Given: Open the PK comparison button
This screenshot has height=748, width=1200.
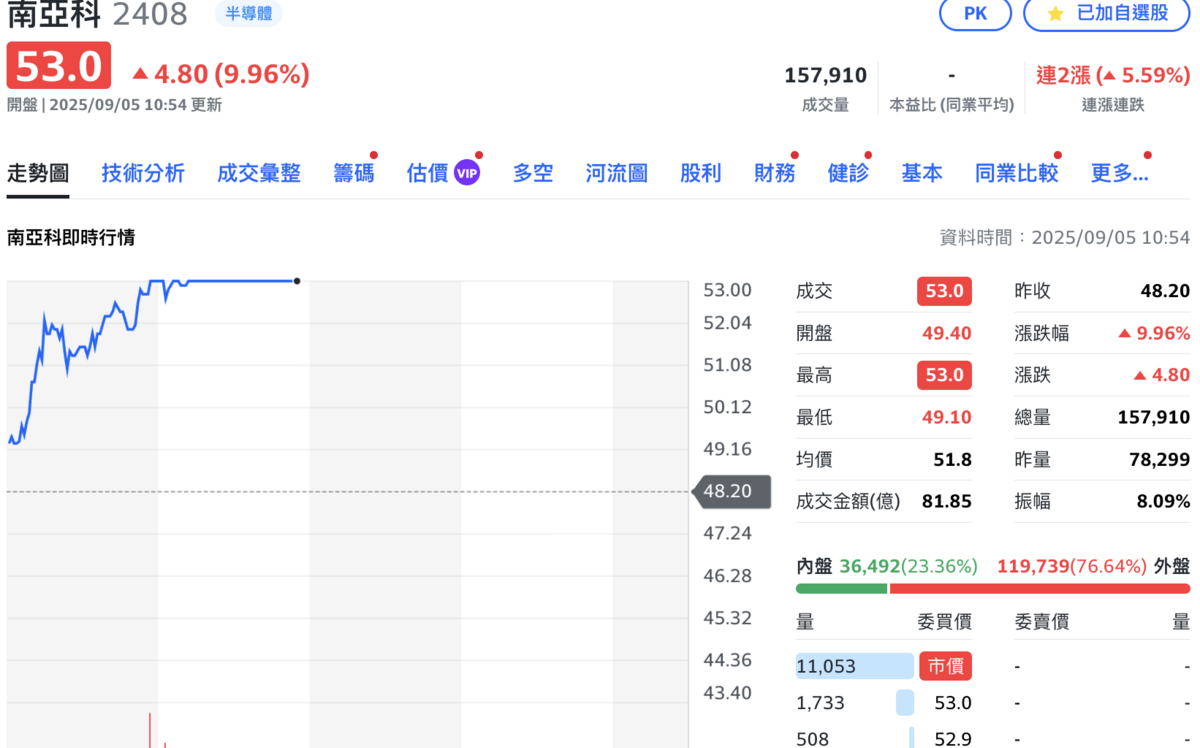Looking at the screenshot, I should tap(975, 15).
